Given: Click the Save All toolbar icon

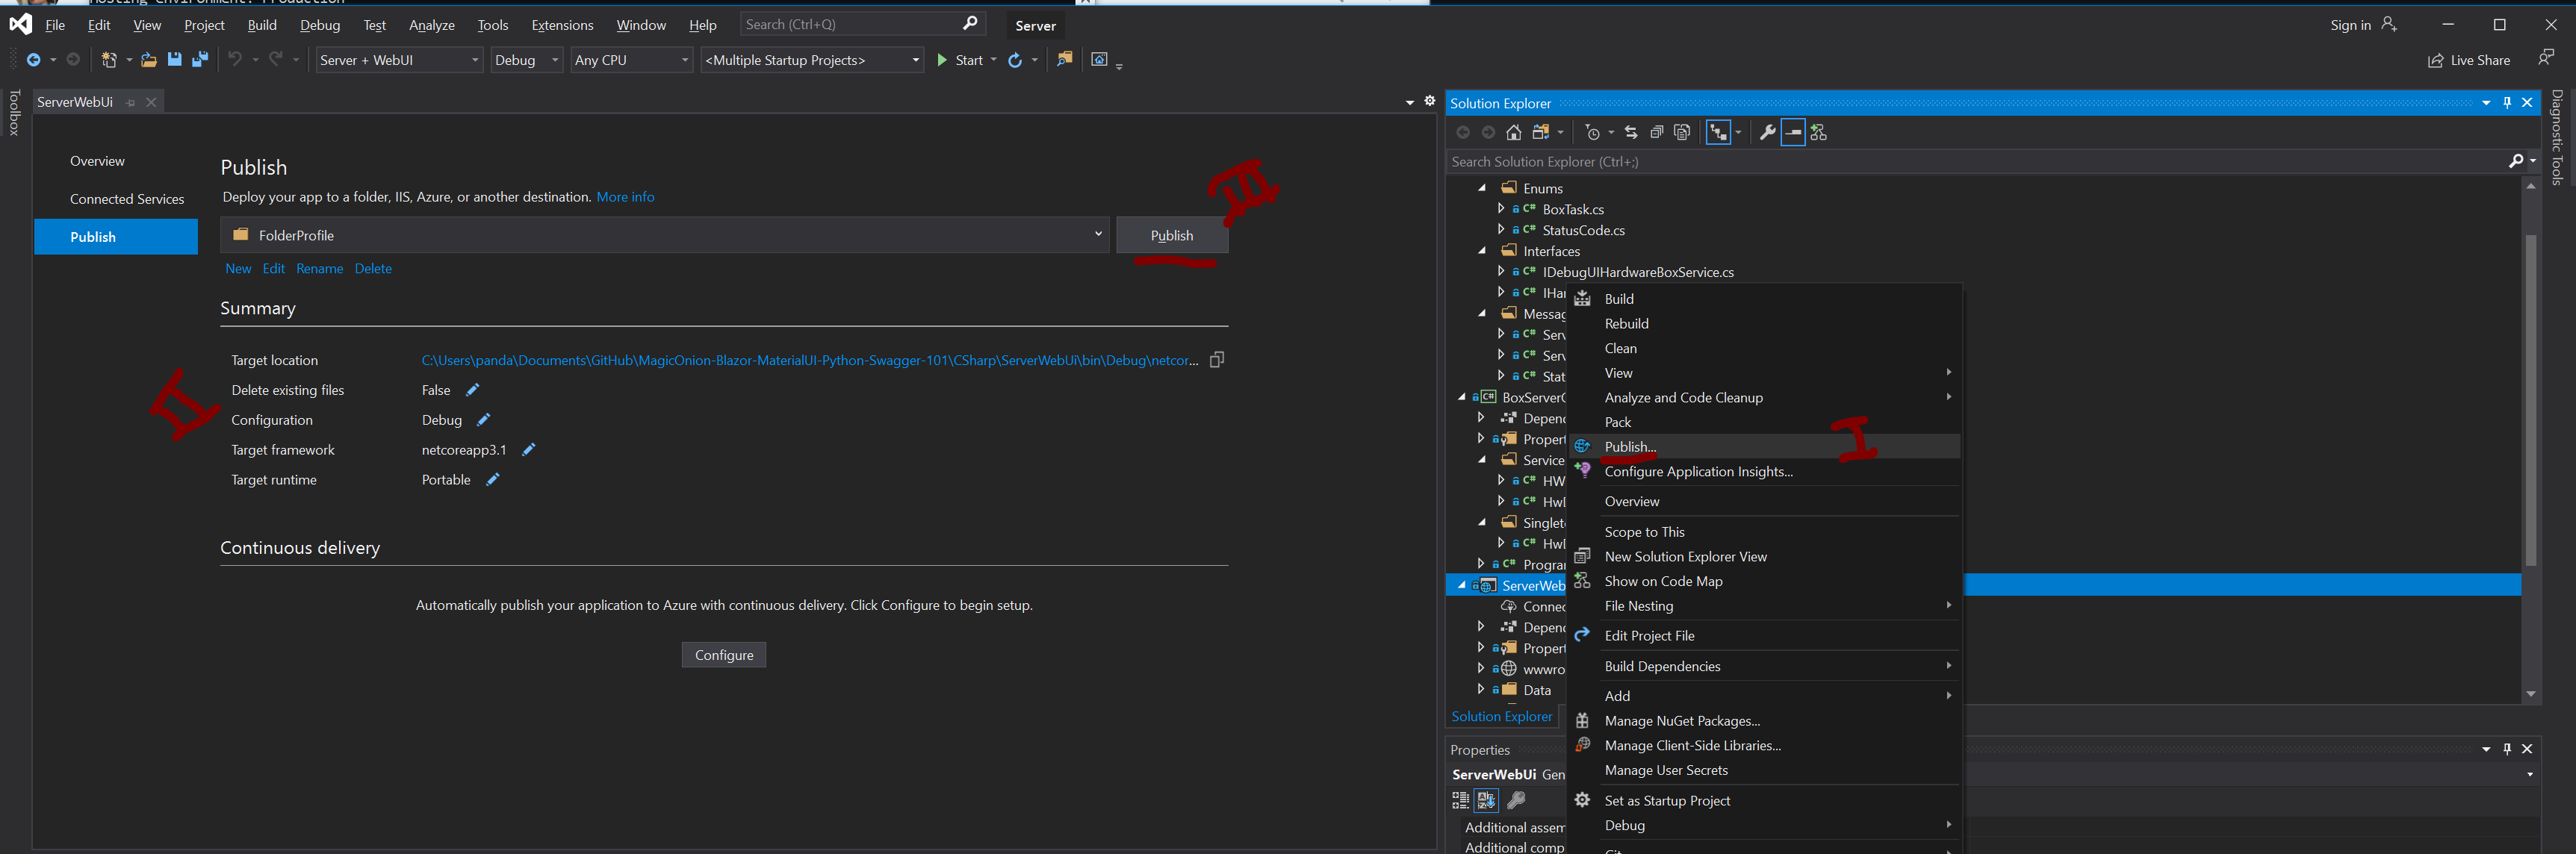Looking at the screenshot, I should pos(200,60).
